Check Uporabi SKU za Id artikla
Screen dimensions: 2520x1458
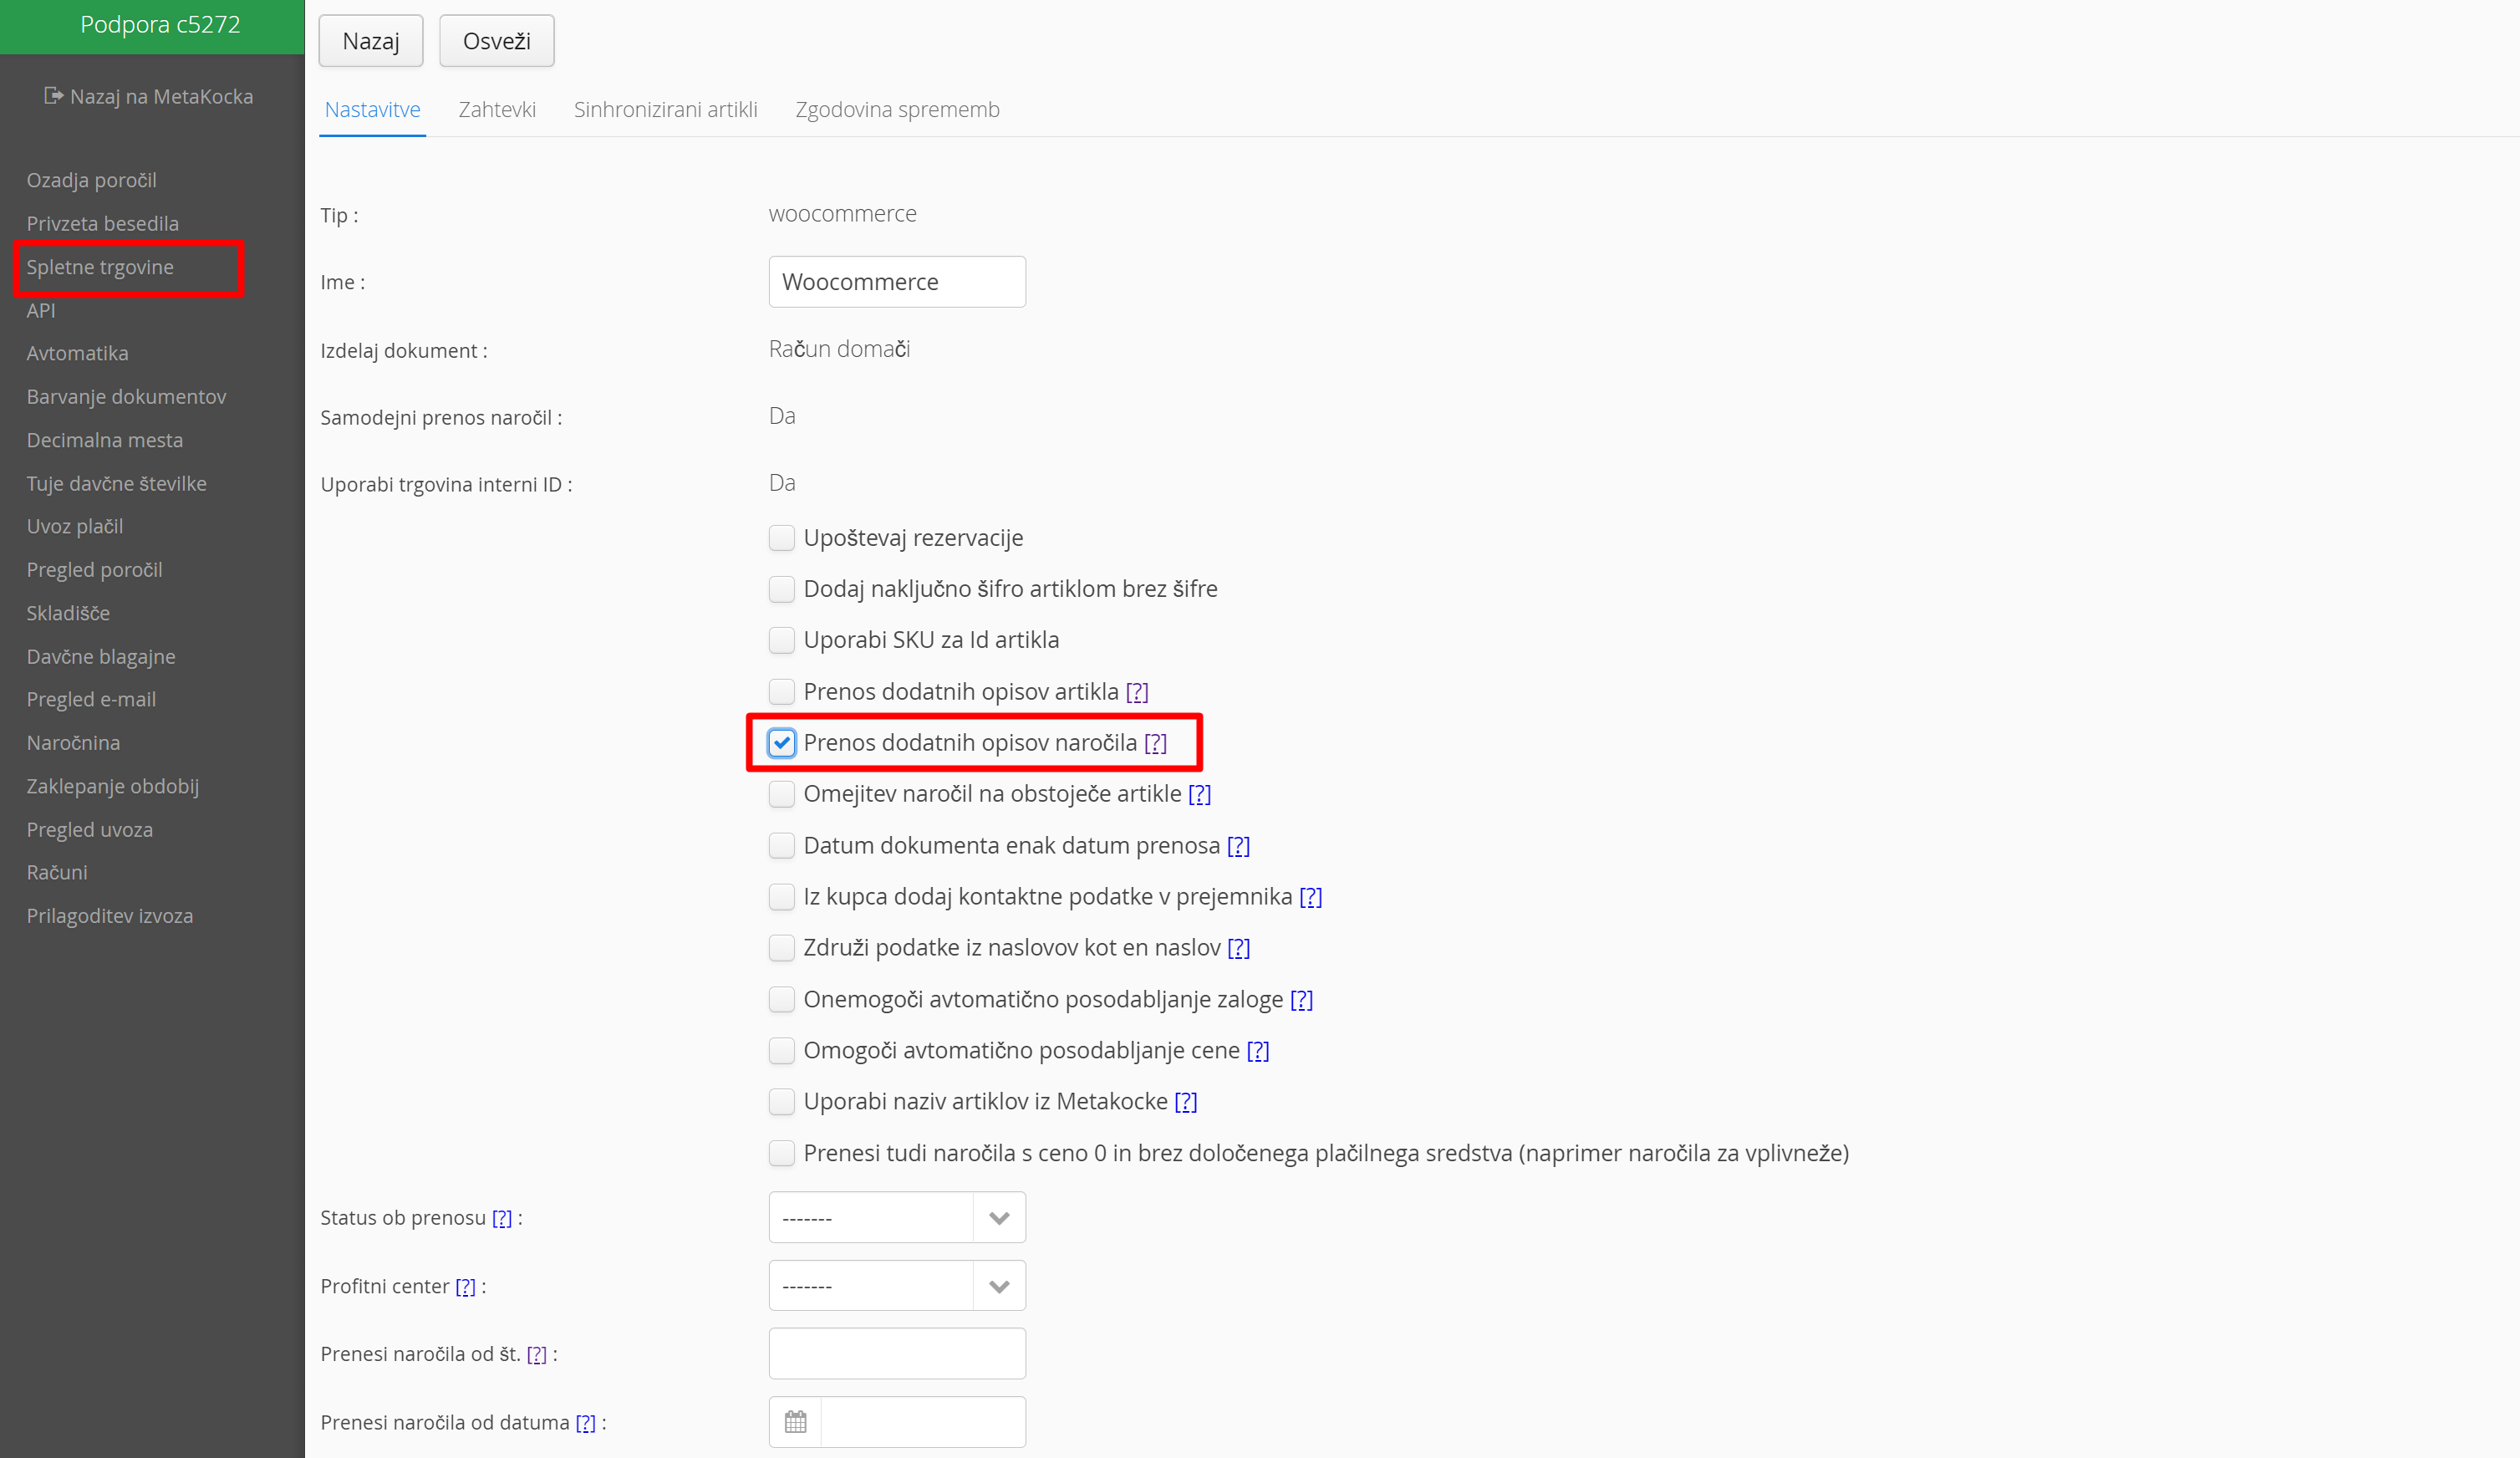[782, 640]
